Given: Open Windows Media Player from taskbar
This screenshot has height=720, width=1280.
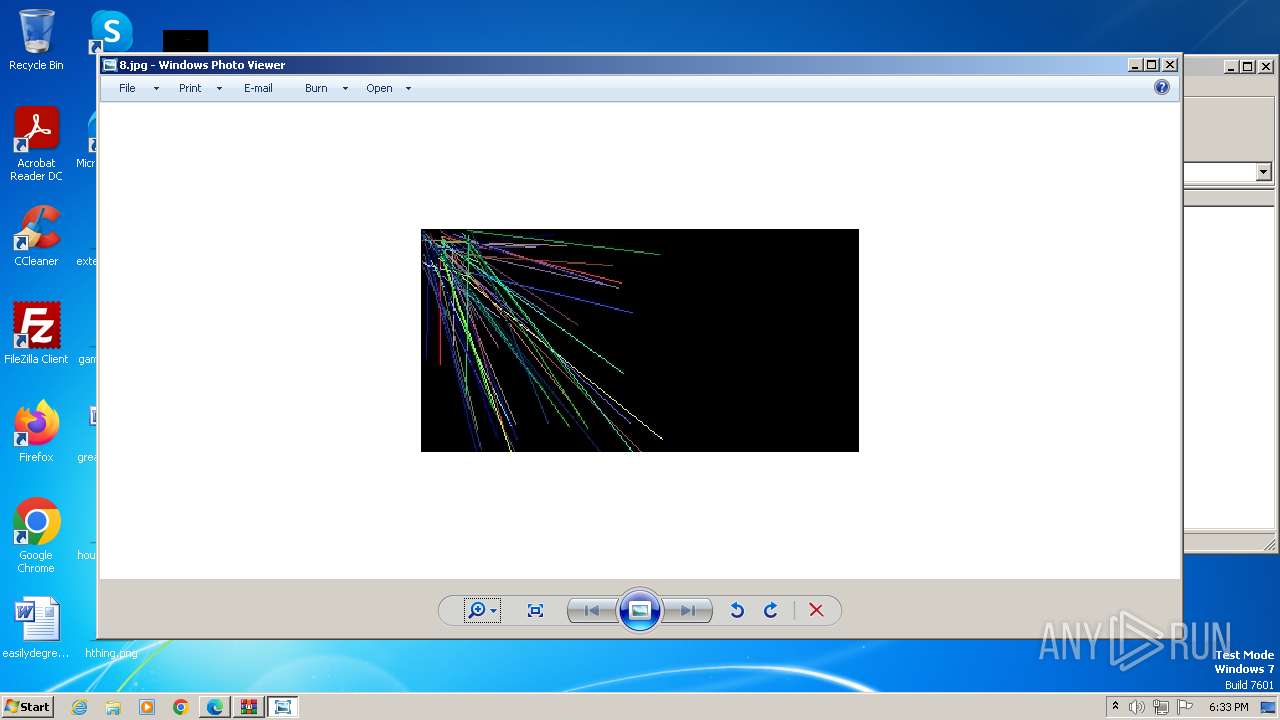Looking at the screenshot, I should click(x=147, y=707).
